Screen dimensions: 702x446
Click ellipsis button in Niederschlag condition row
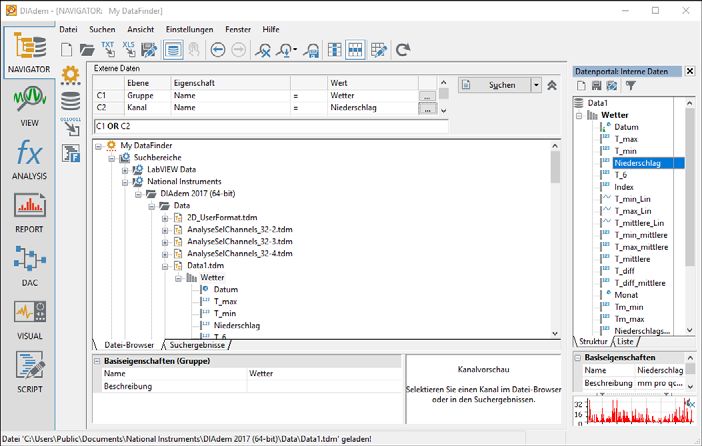(427, 108)
